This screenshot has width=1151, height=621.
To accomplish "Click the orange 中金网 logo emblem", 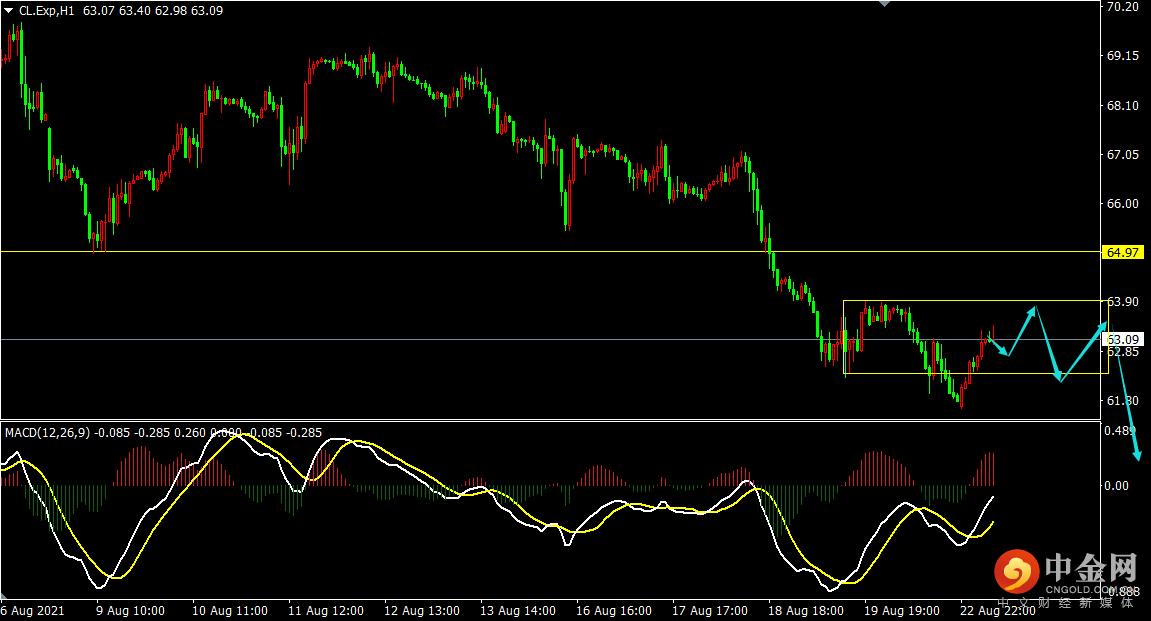I will tap(1017, 573).
